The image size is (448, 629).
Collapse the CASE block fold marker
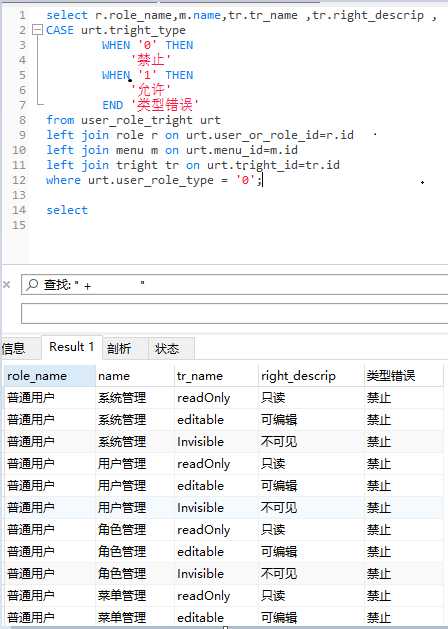[x=37, y=30]
